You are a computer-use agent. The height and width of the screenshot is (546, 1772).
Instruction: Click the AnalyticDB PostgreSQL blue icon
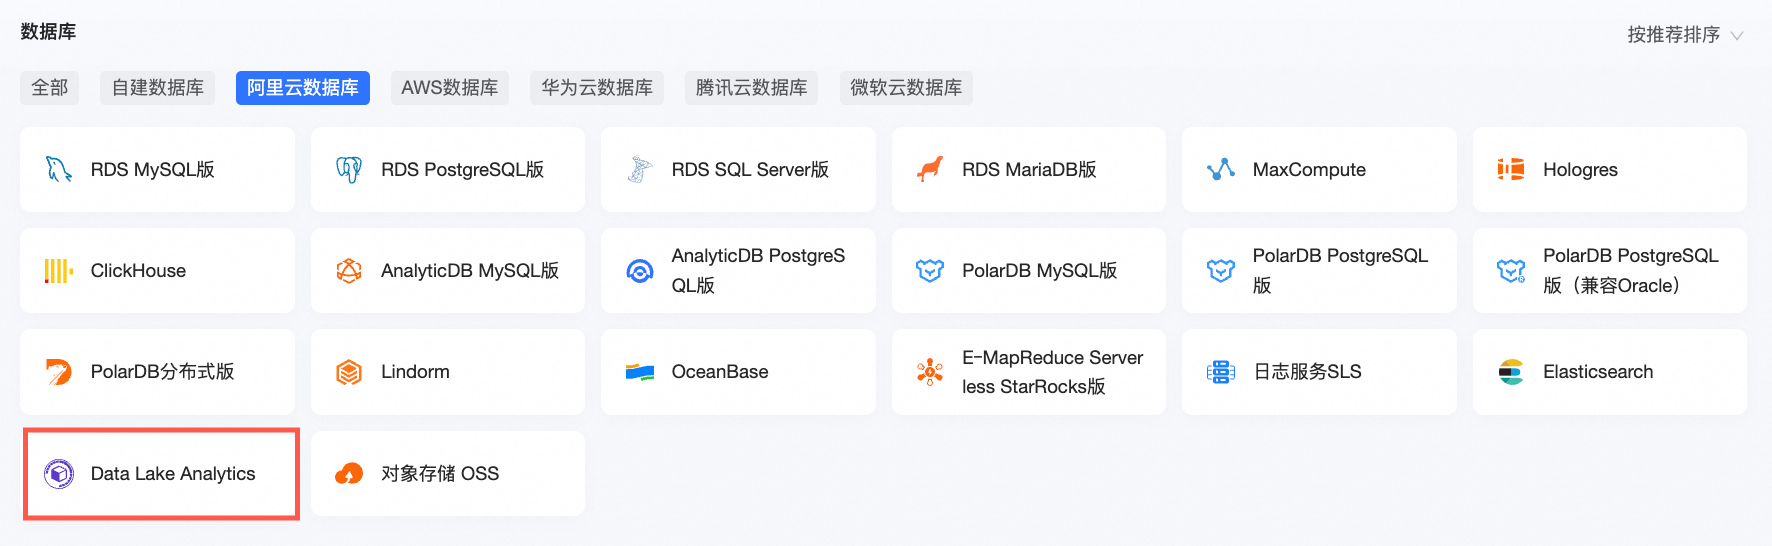[639, 271]
